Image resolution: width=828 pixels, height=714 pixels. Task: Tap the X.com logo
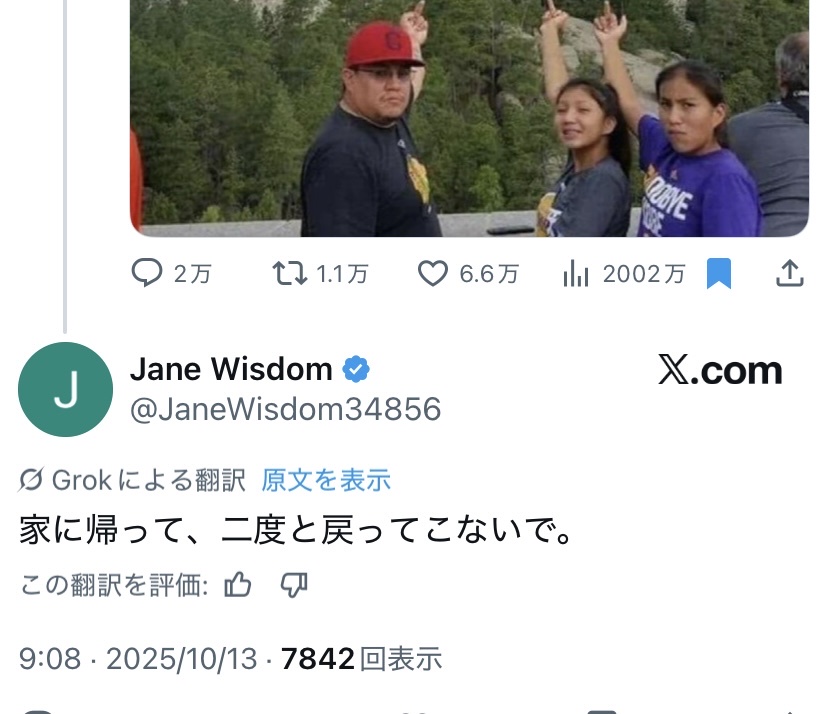(x=720, y=370)
